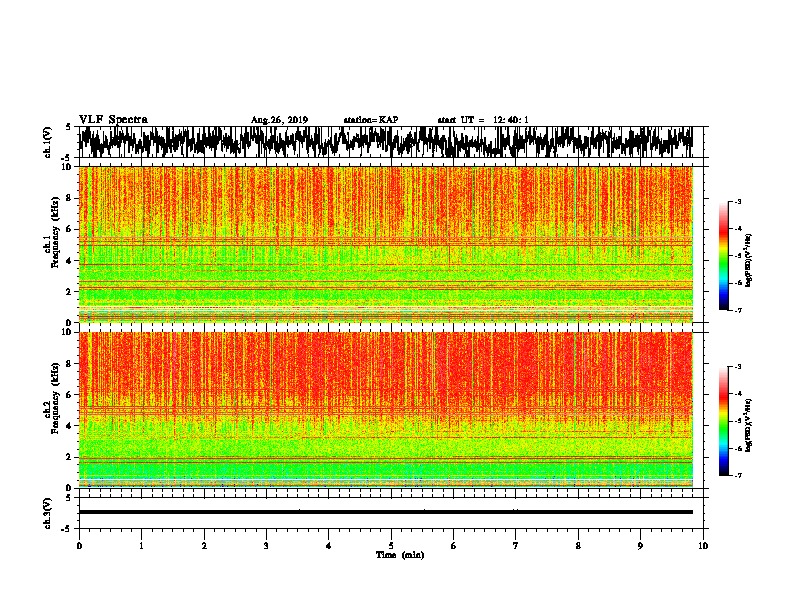Click the ch.1(V) waveform axis label
Image resolution: width=792 pixels, height=612 pixels.
48,142
